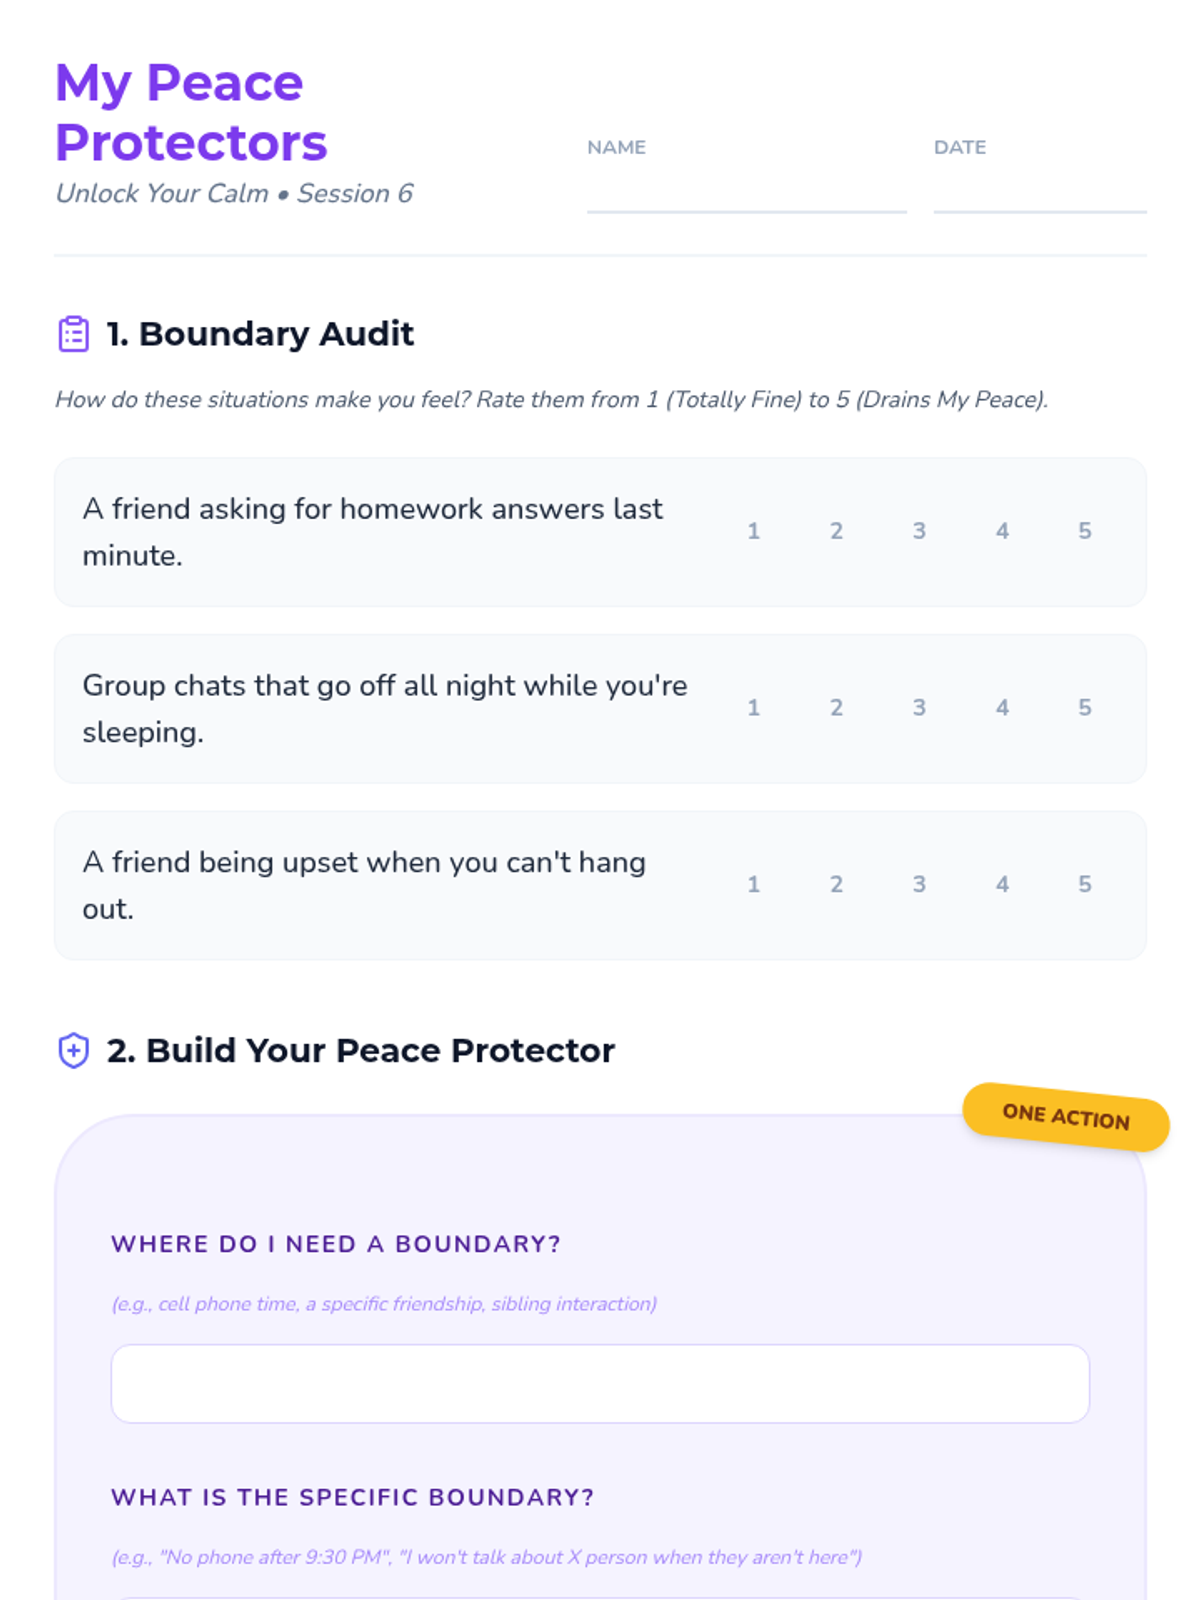The width and height of the screenshot is (1200, 1600).
Task: Select rating 5 for group chats all night
Action: pos(1085,709)
